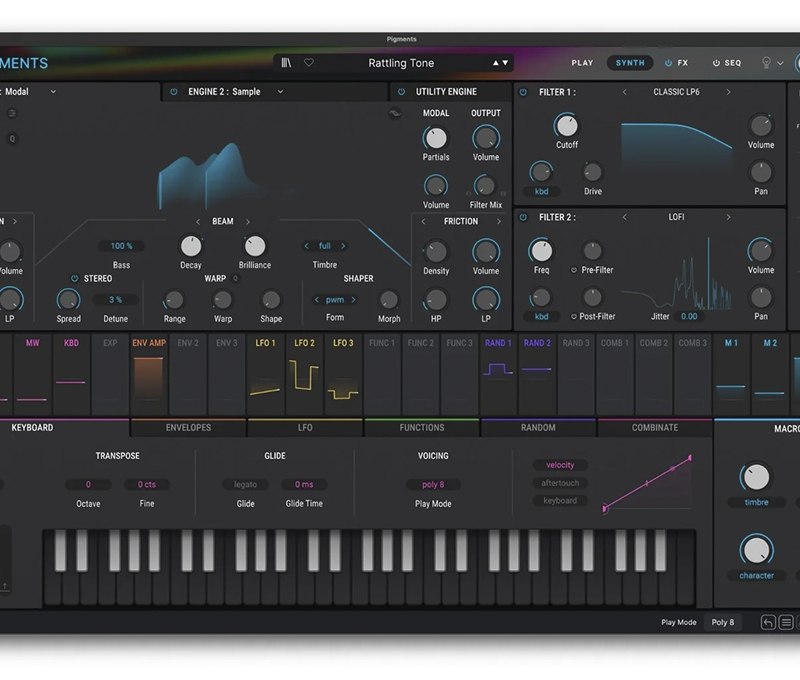The width and height of the screenshot is (800, 680).
Task: Select the MW modulation source
Action: coord(32,374)
